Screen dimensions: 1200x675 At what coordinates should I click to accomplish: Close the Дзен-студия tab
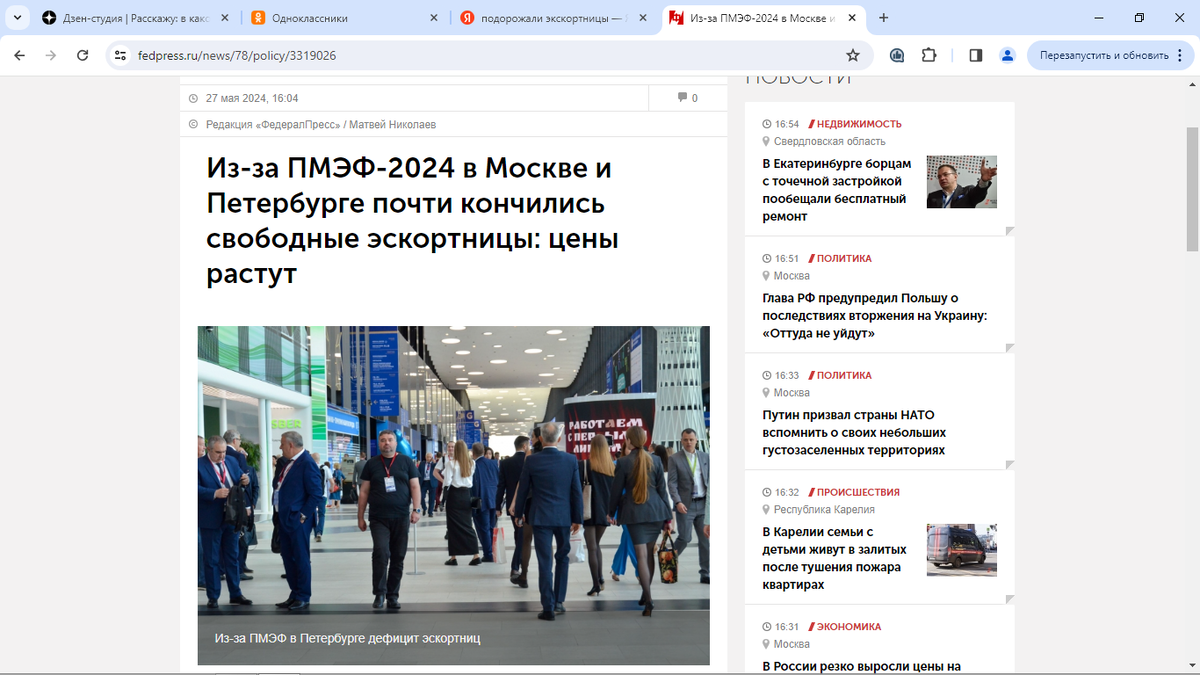click(x=224, y=18)
